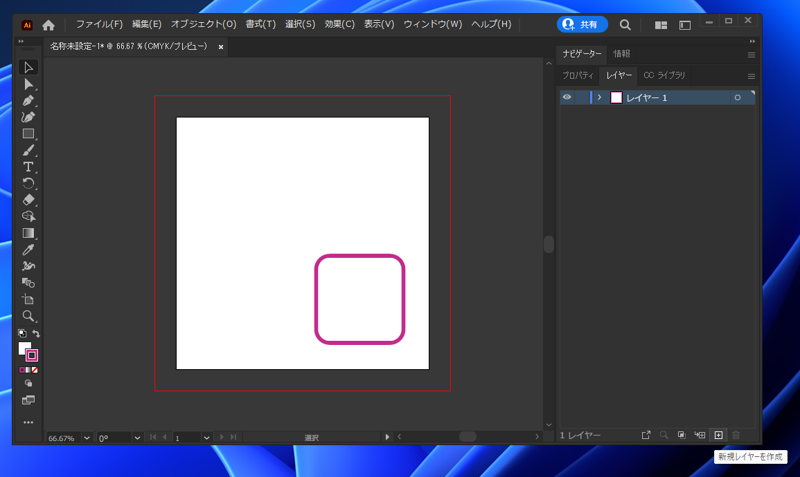Screen dimensions: 800x477
Task: Reset to default fill and stroke
Action: [22, 333]
